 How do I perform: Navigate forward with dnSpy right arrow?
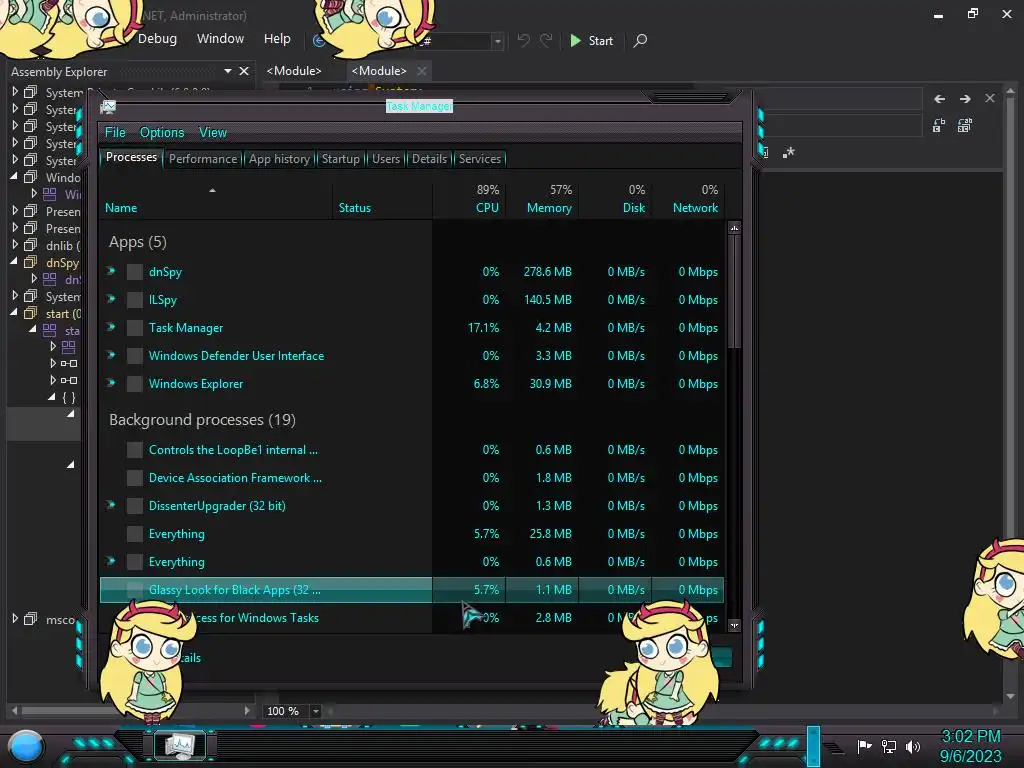click(965, 99)
